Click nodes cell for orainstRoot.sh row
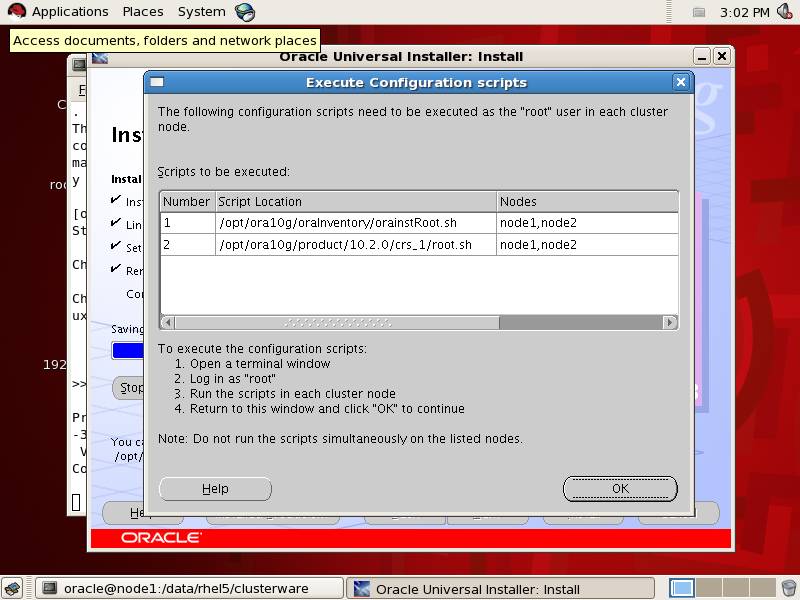Screen dimensions: 800x600 click(587, 223)
